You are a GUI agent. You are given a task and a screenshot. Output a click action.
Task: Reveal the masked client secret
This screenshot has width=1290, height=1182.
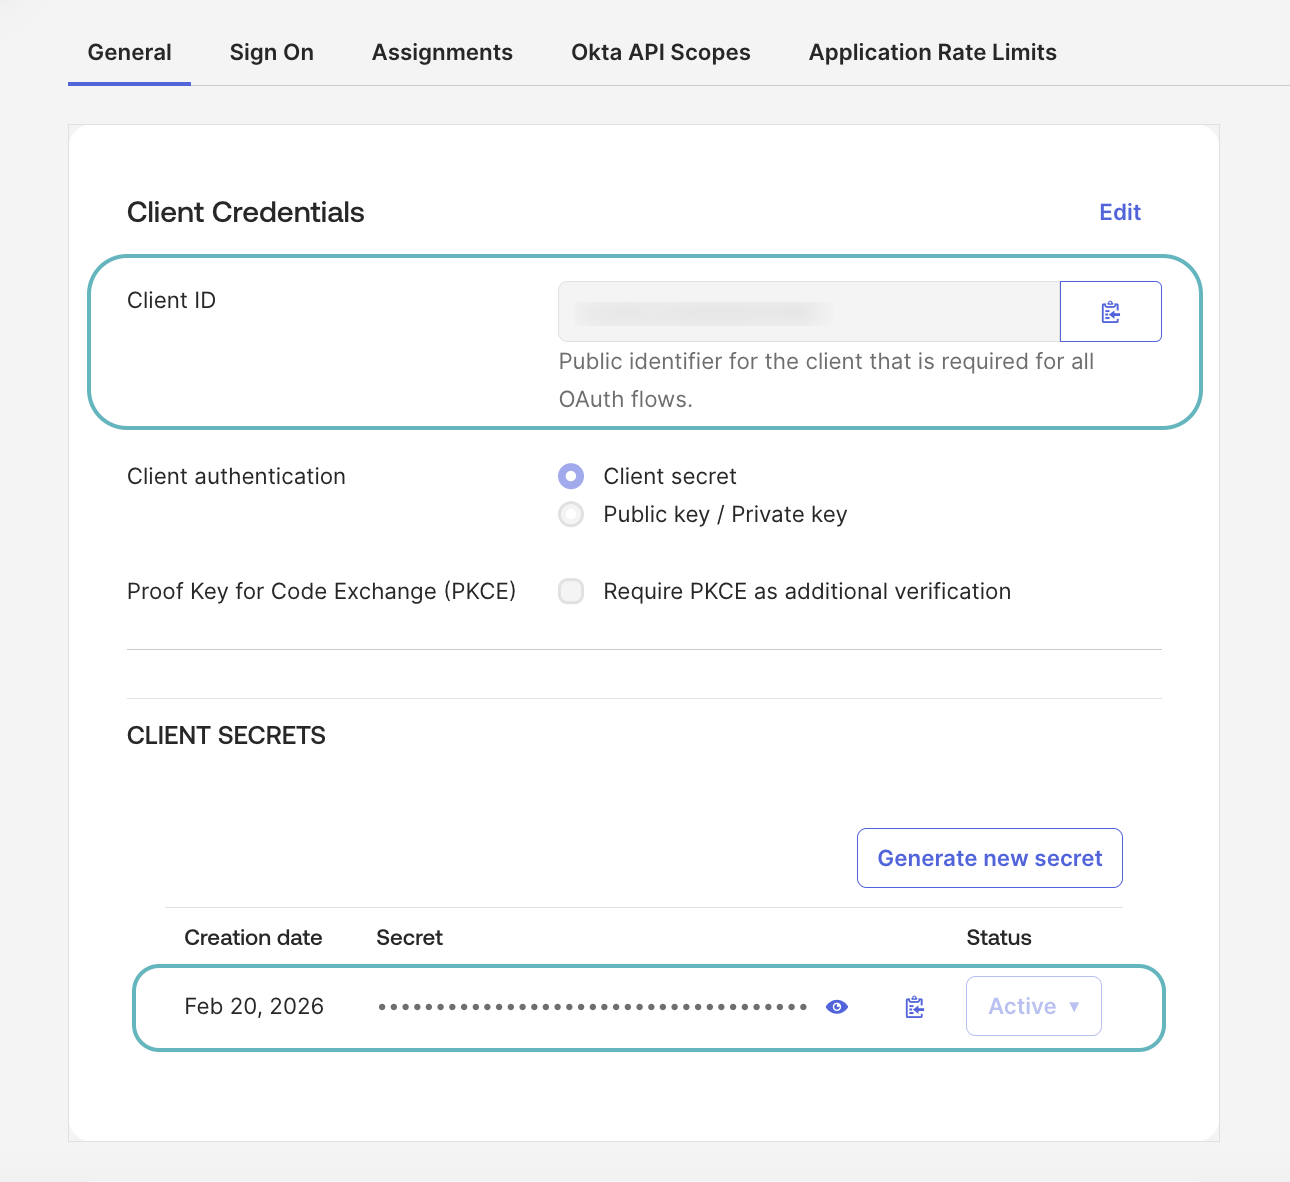(836, 1006)
